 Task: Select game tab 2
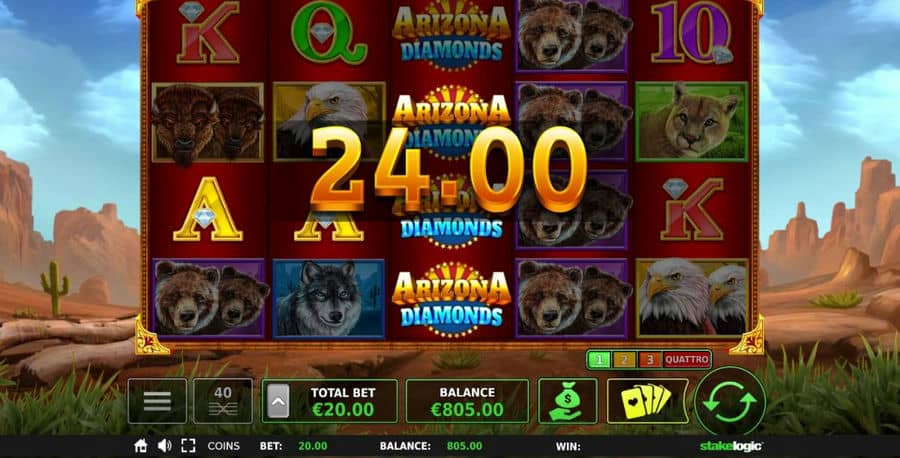pyautogui.click(x=624, y=360)
